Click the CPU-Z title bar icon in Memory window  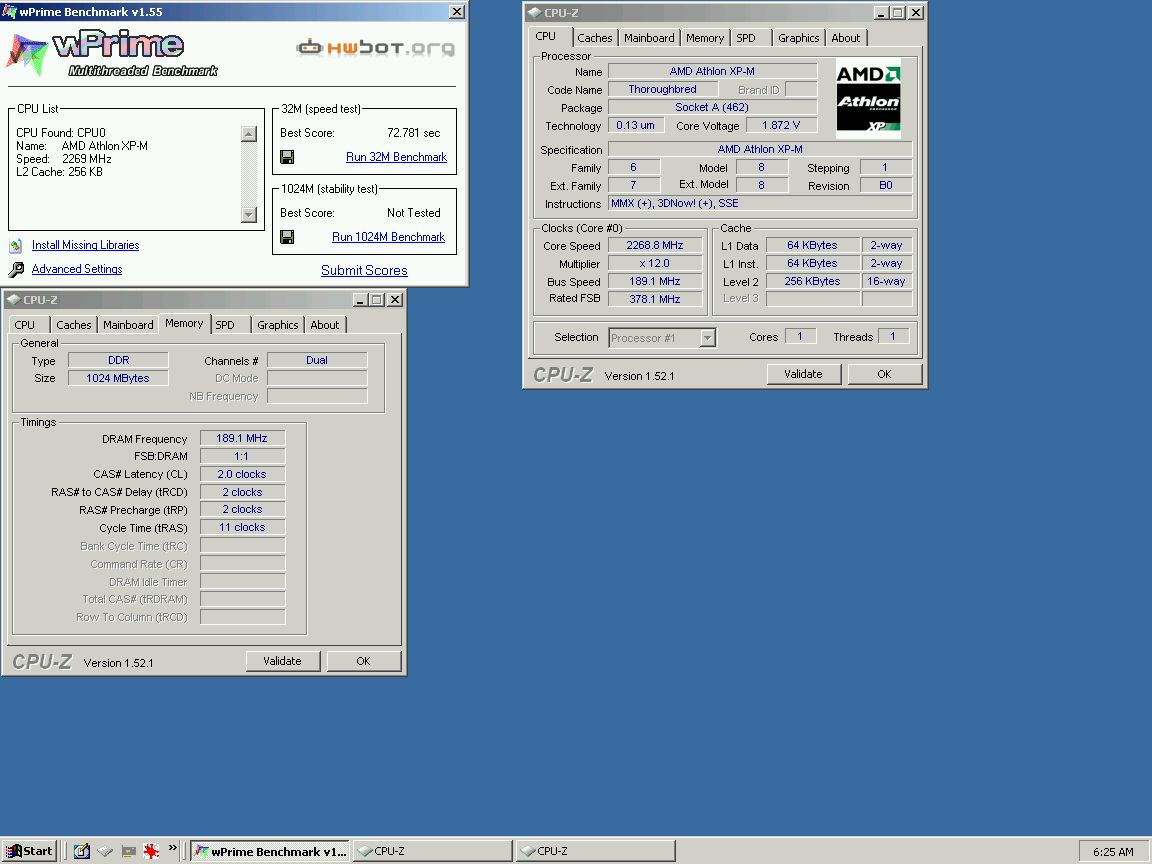tap(13, 300)
